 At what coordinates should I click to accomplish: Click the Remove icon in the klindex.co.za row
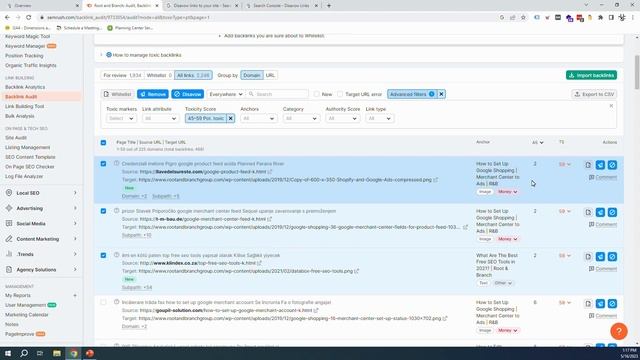click(x=600, y=256)
